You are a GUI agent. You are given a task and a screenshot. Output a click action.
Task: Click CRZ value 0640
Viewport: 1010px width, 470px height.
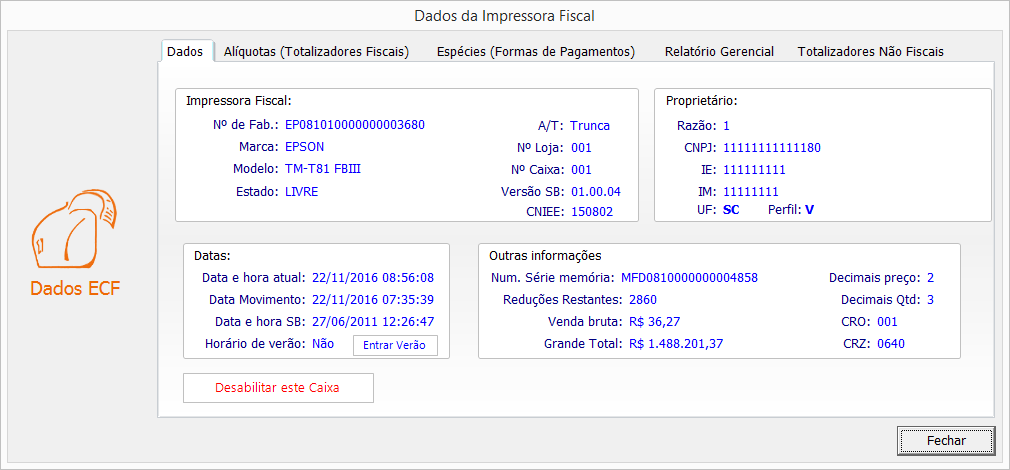[891, 344]
